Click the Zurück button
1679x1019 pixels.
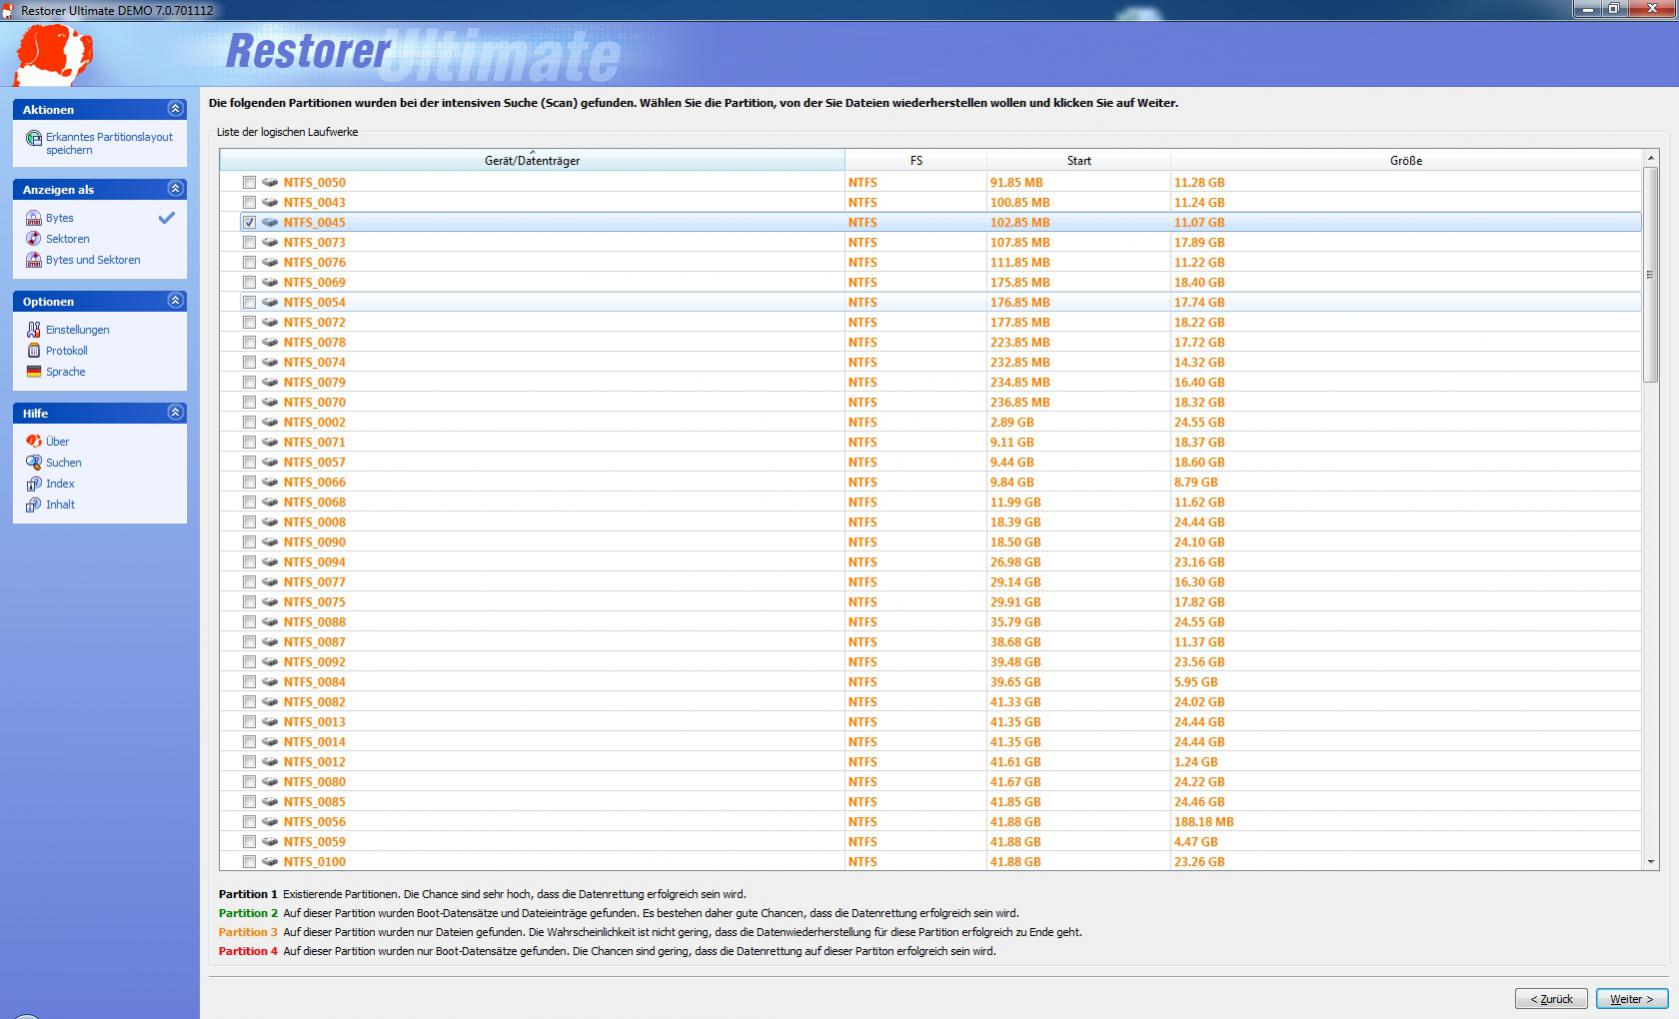click(x=1551, y=999)
